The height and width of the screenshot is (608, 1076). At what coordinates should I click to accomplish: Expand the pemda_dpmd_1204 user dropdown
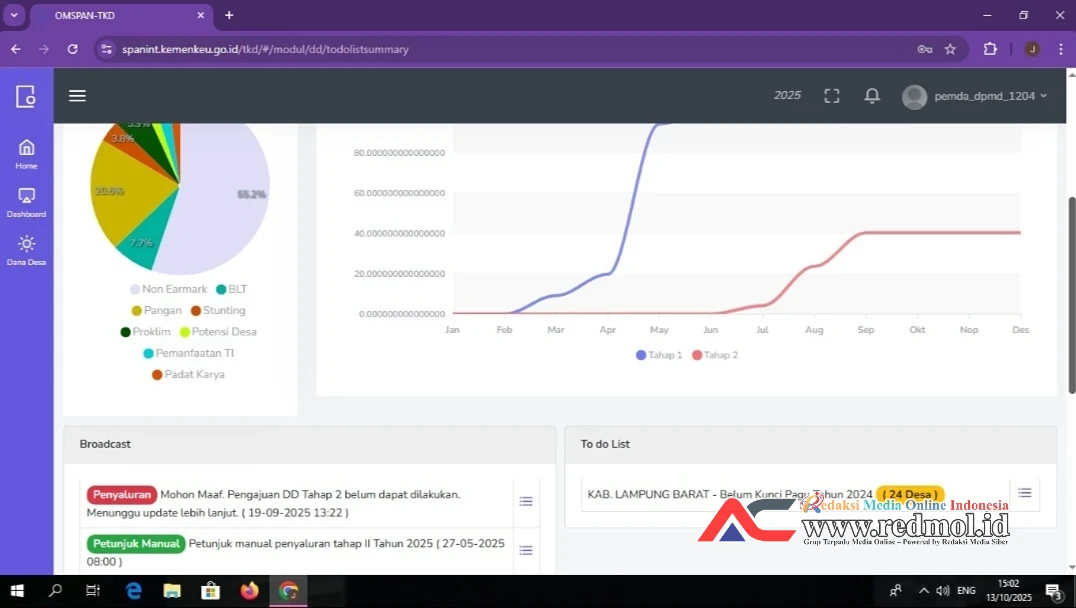975,96
